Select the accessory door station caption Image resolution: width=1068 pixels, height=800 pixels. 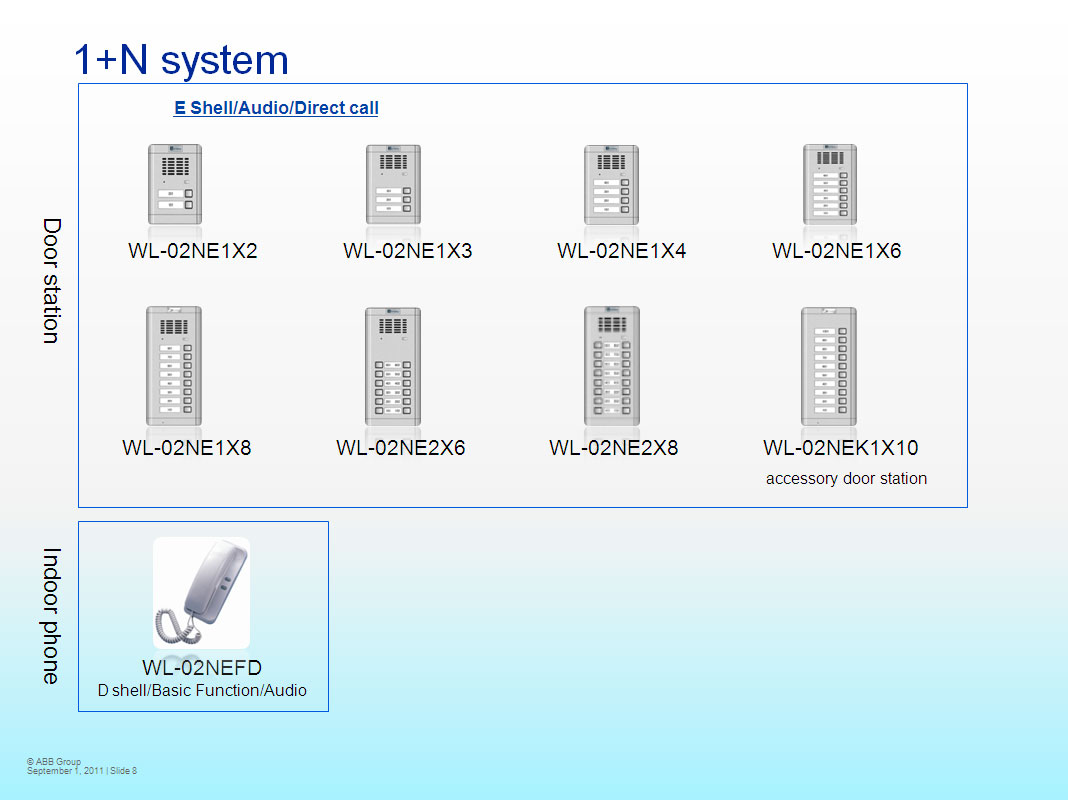(846, 479)
